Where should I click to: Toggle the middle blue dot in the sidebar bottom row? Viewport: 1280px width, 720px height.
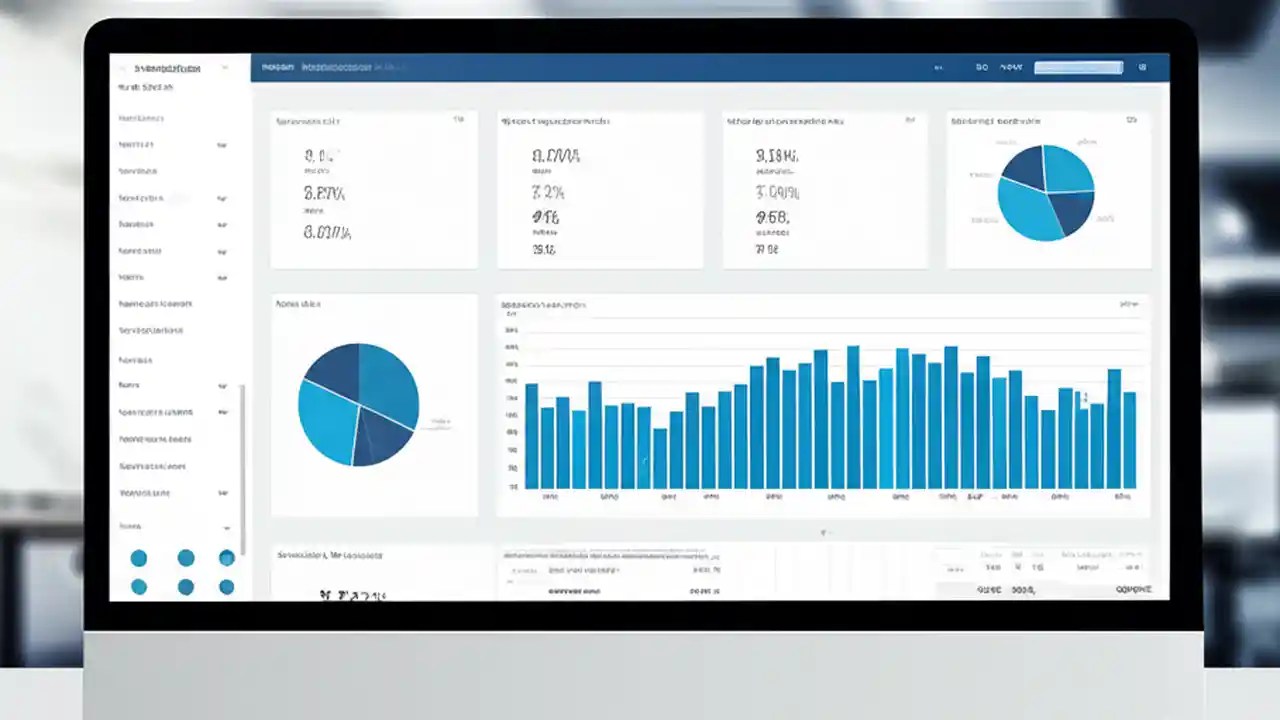pyautogui.click(x=186, y=587)
